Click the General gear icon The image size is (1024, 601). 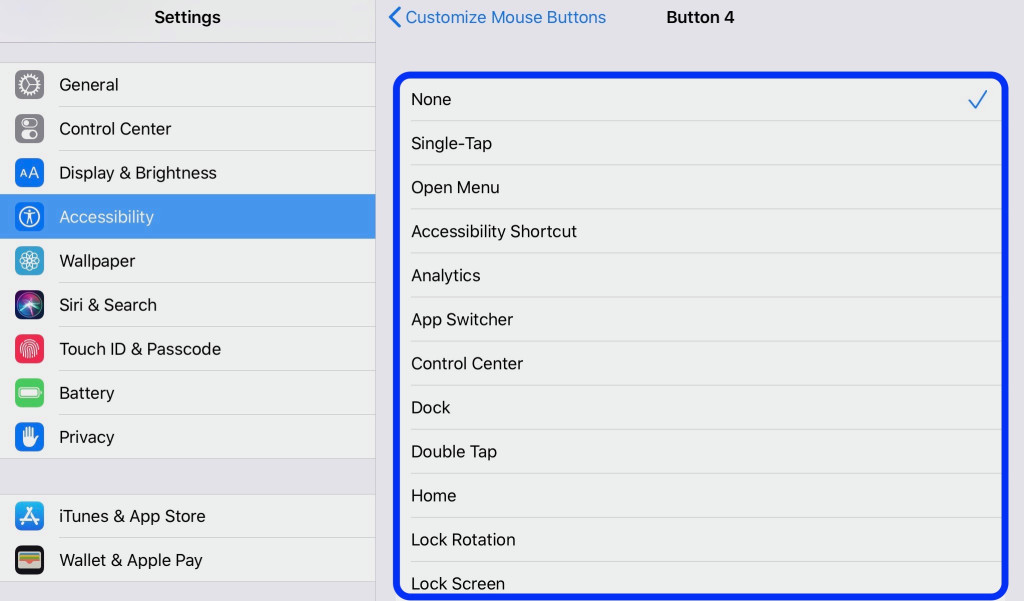[30, 85]
